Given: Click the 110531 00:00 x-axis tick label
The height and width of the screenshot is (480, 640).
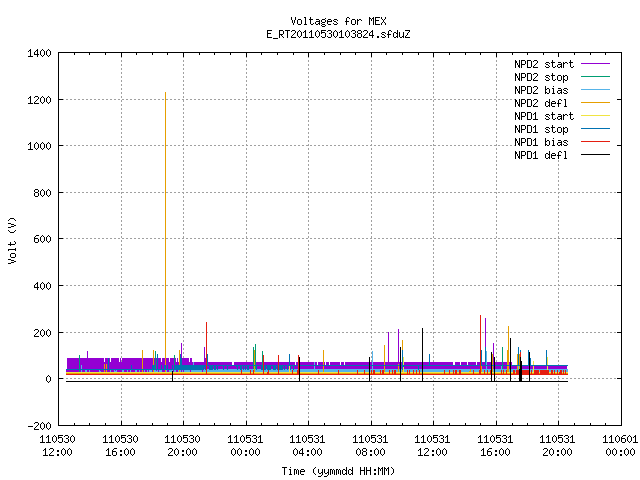Looking at the screenshot, I should click(x=245, y=446).
